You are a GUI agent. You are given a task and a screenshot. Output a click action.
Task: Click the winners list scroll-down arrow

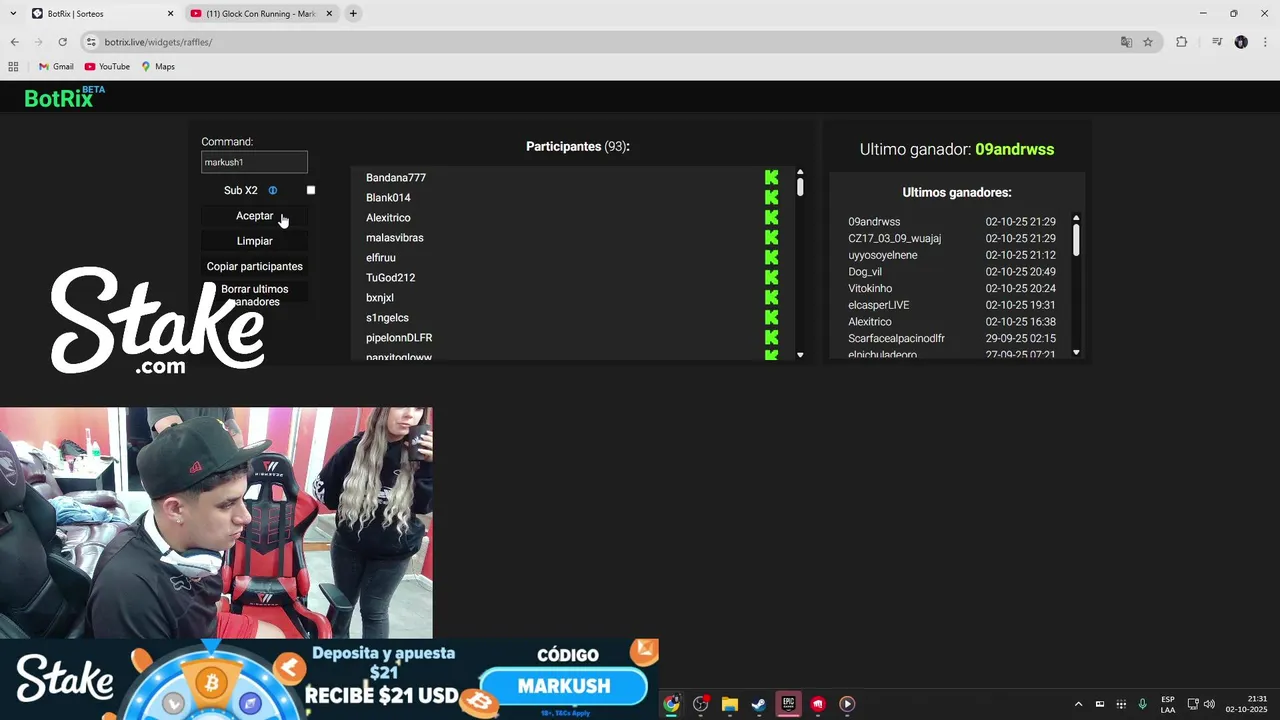[1076, 352]
